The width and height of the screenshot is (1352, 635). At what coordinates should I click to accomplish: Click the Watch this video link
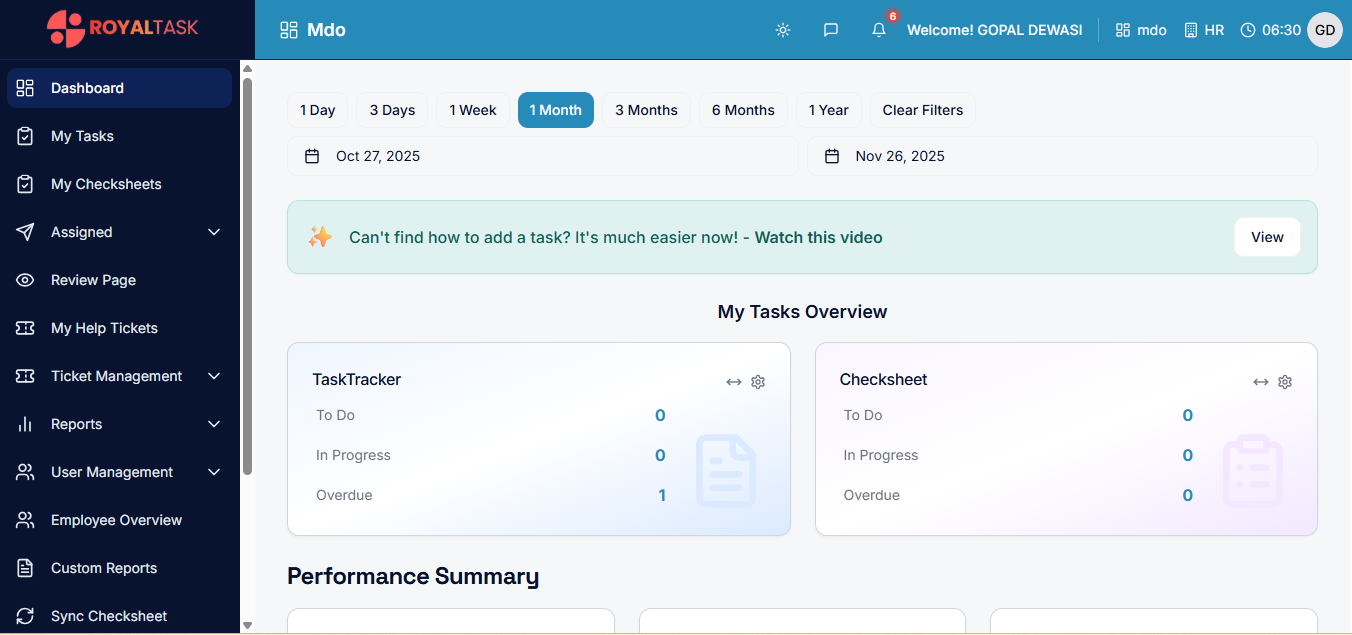[x=819, y=237]
